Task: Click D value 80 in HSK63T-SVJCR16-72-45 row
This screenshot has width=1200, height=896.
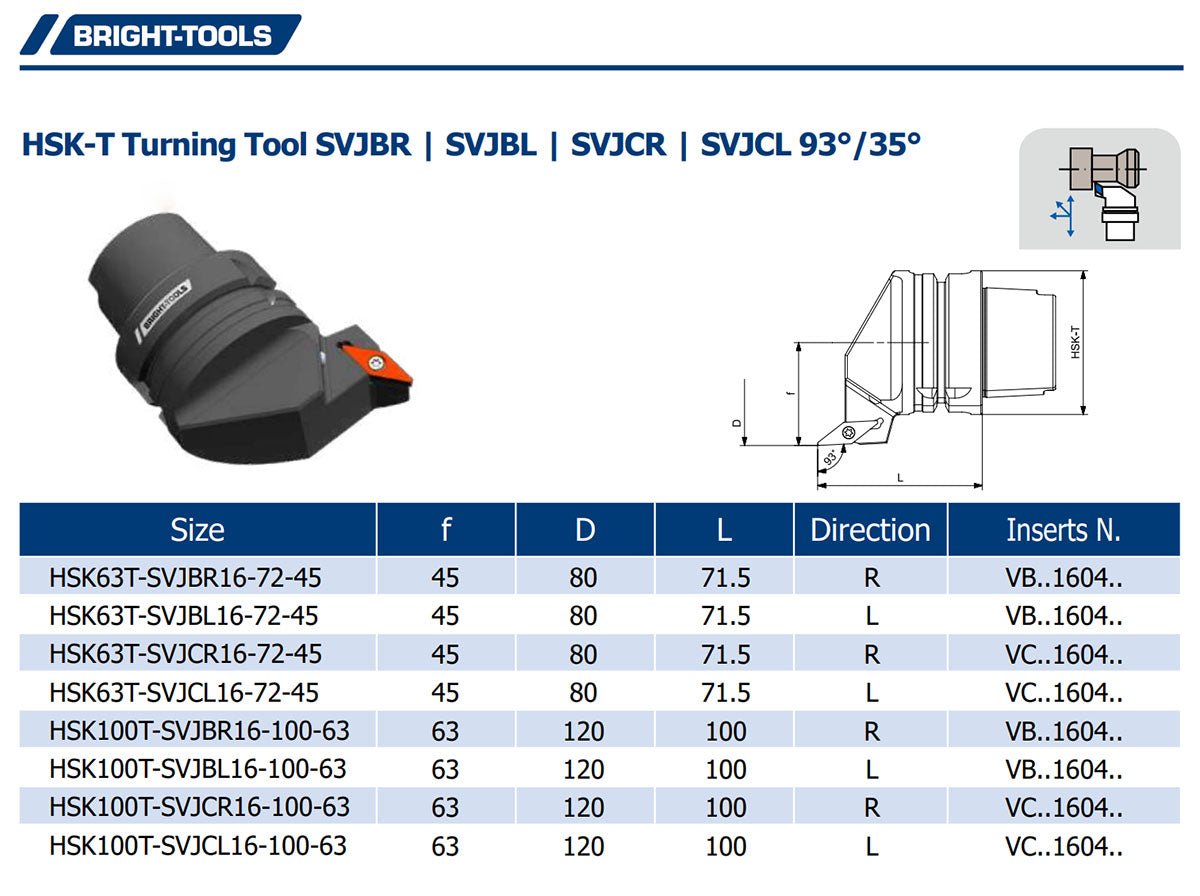Action: point(583,654)
